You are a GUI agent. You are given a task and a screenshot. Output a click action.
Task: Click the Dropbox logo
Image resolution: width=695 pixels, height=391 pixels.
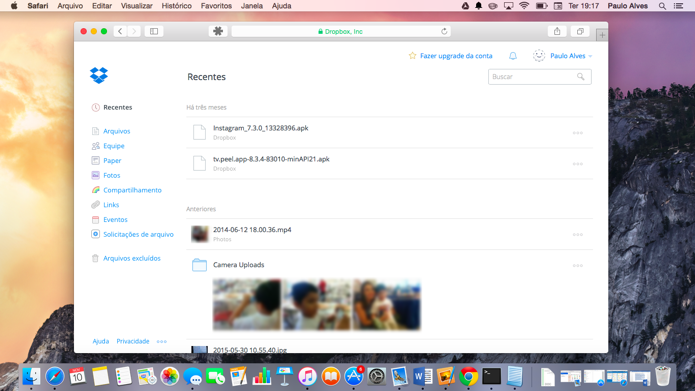[x=99, y=75]
